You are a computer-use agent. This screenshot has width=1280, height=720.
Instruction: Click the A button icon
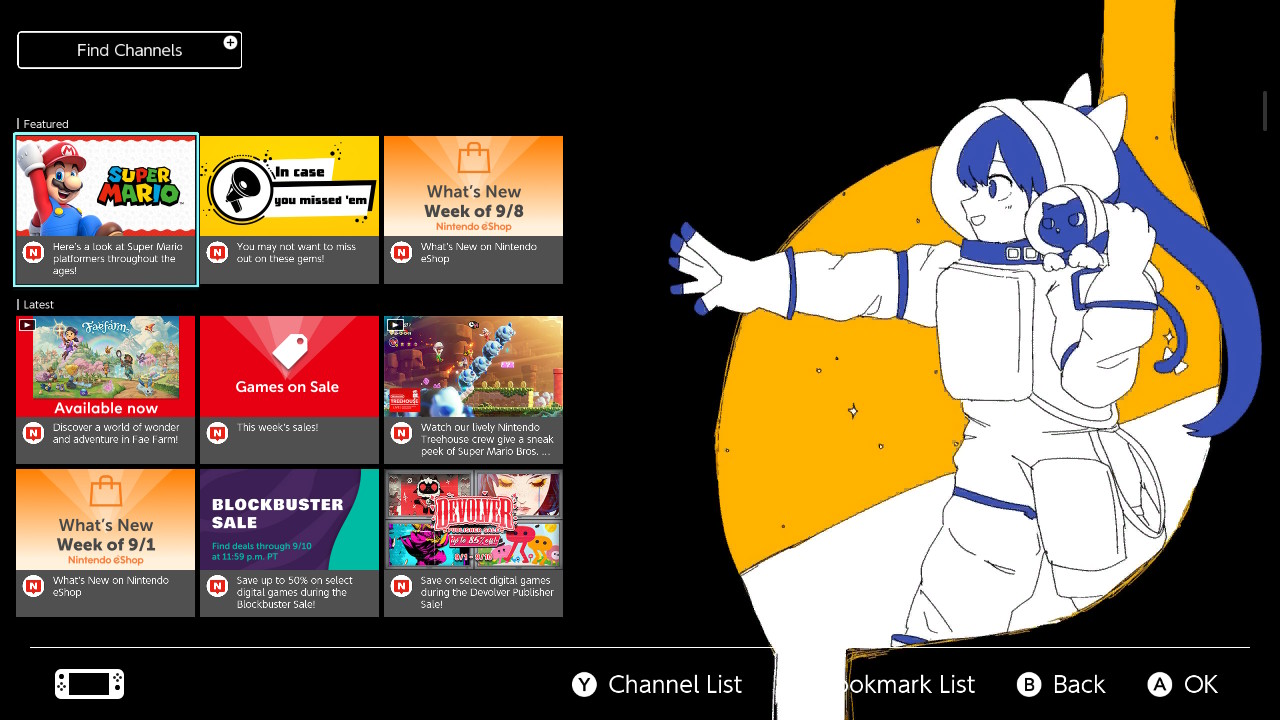[1159, 684]
